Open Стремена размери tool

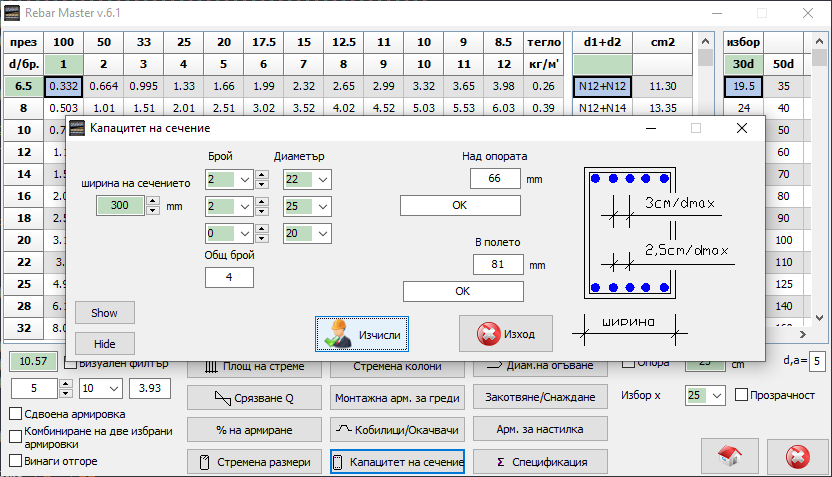click(254, 462)
